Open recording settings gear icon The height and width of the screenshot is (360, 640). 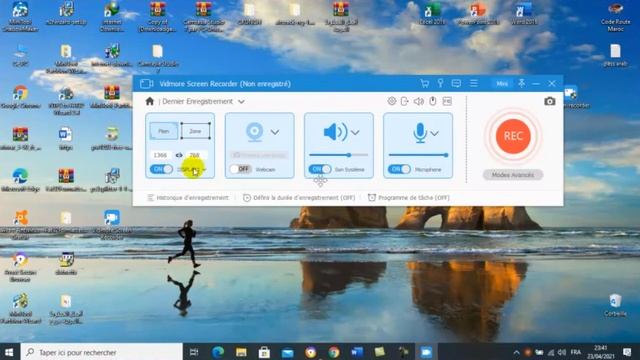392,101
